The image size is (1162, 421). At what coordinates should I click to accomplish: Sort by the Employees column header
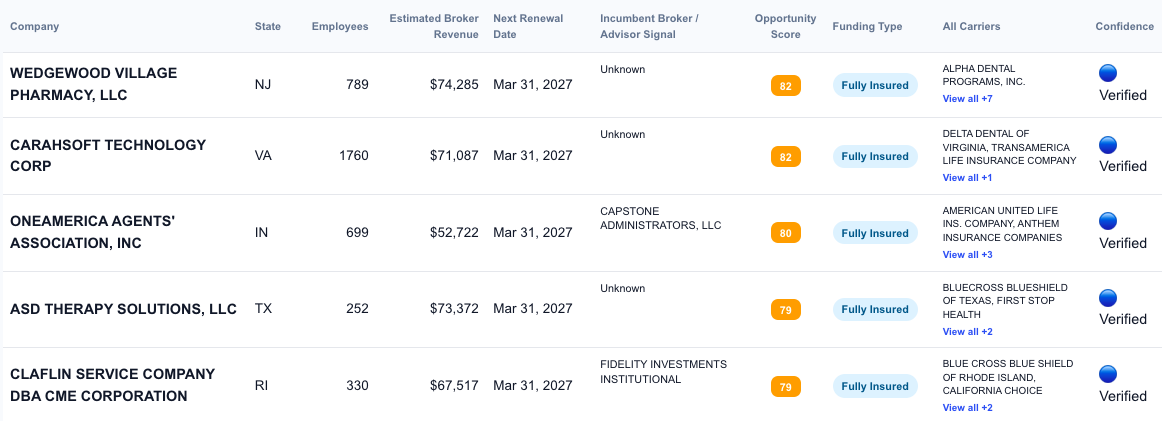coord(340,27)
